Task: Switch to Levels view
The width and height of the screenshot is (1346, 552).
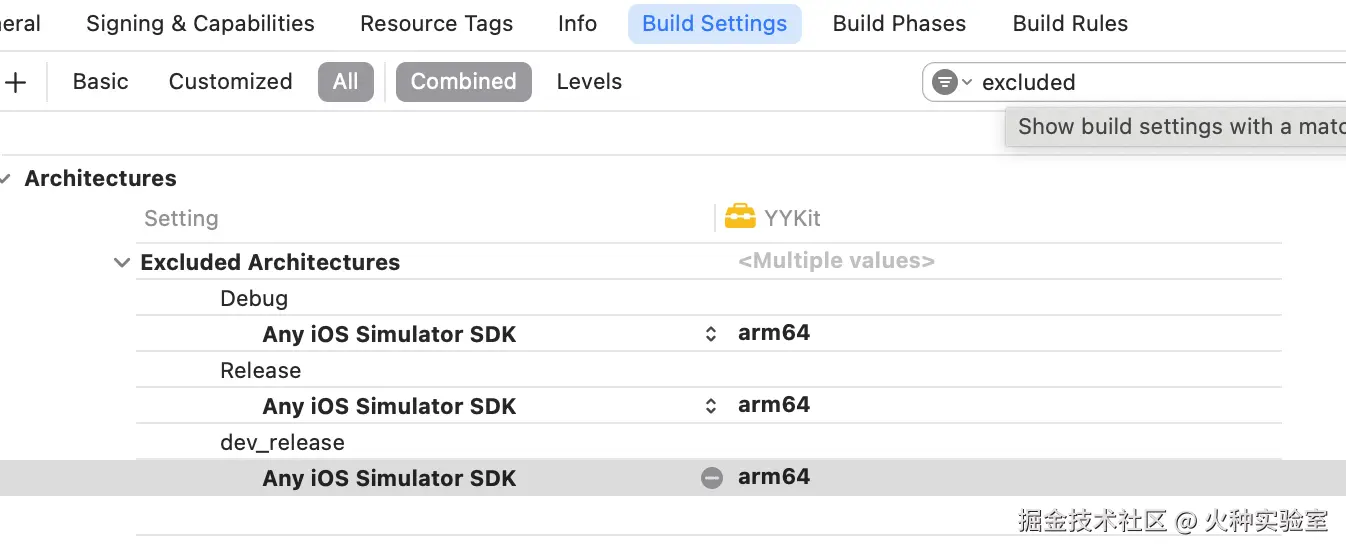Action: click(x=589, y=82)
